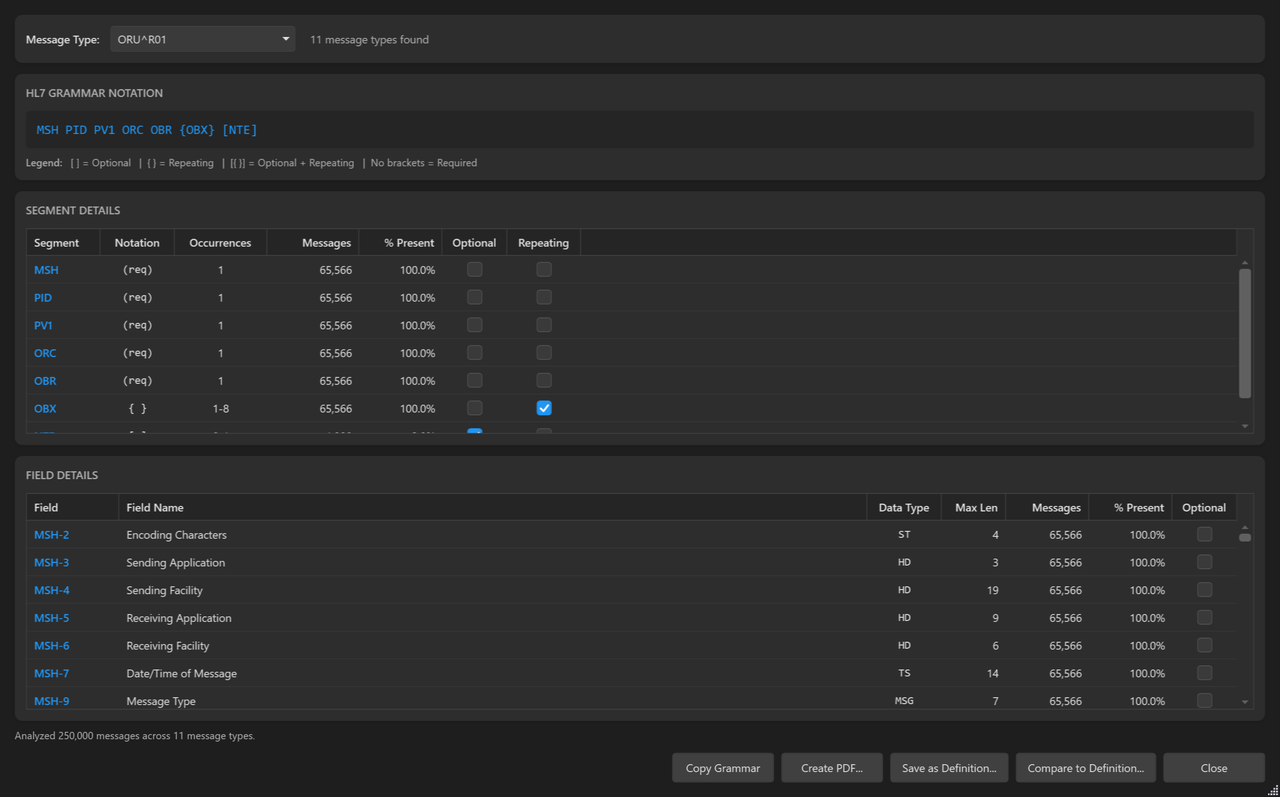Click the MSH-5 field identifier
This screenshot has height=797, width=1280.
[x=52, y=618]
